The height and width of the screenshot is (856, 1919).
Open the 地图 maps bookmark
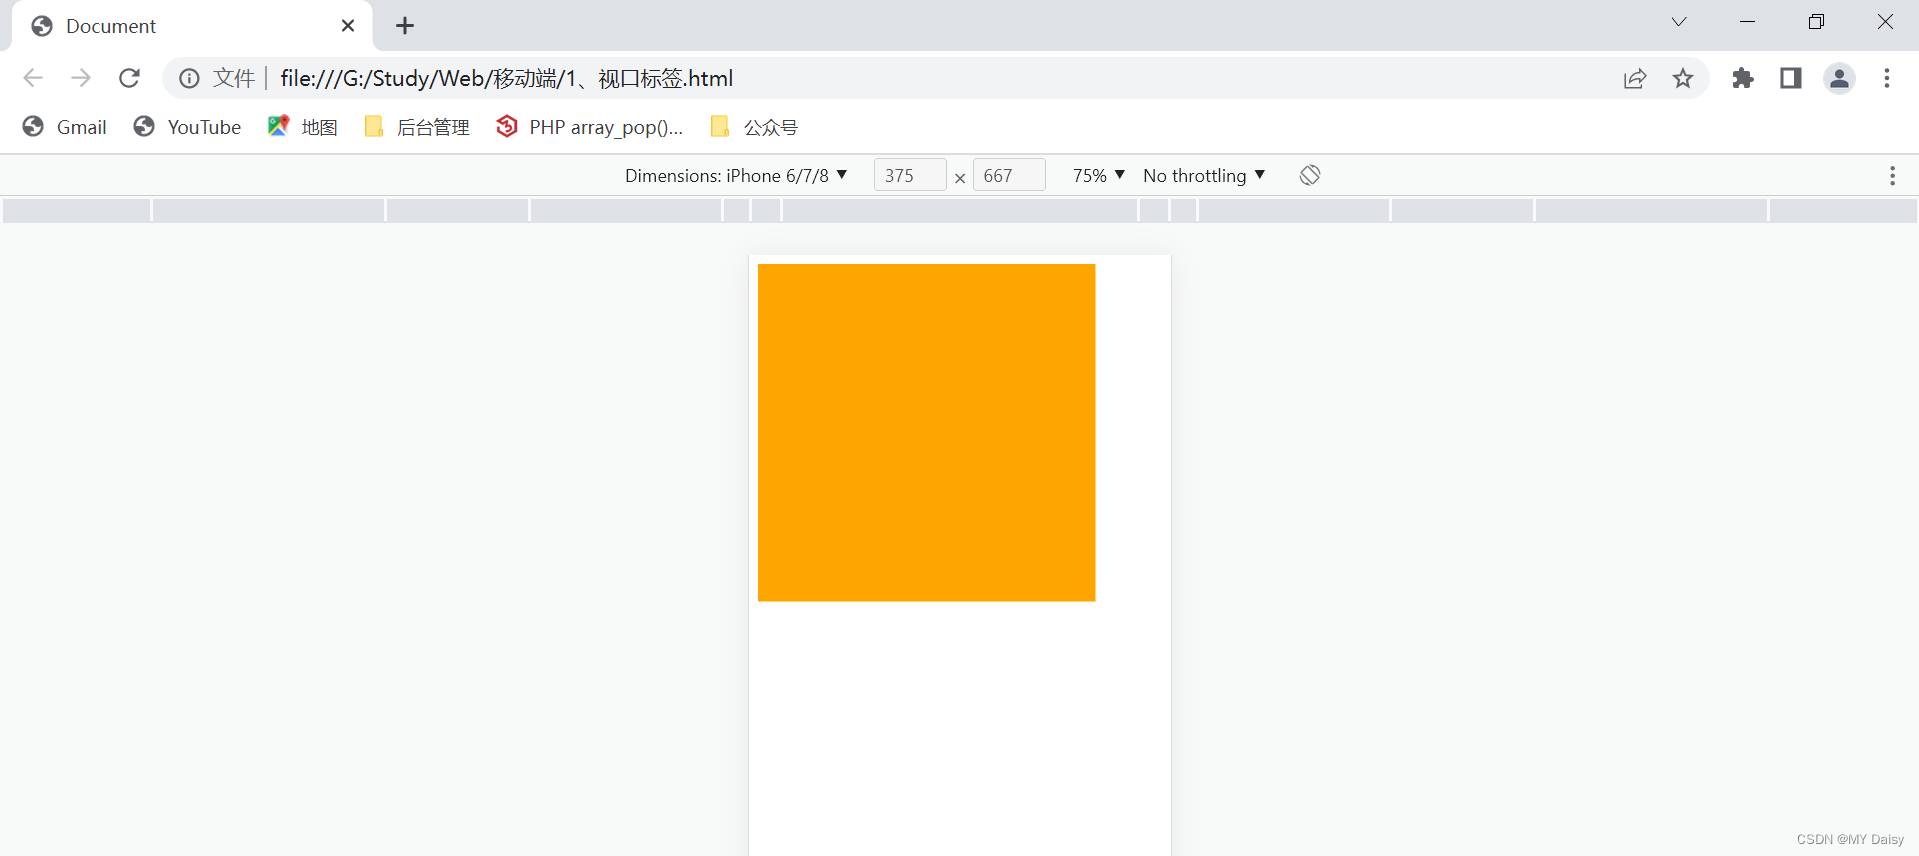[x=303, y=127]
